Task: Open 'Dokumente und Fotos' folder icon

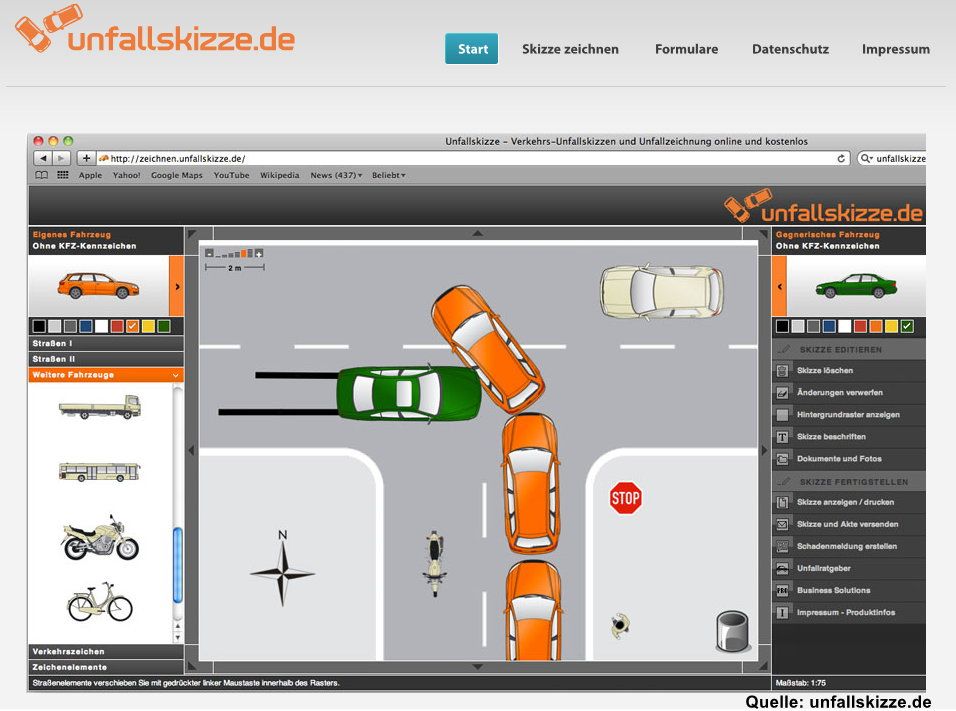Action: pyautogui.click(x=783, y=459)
